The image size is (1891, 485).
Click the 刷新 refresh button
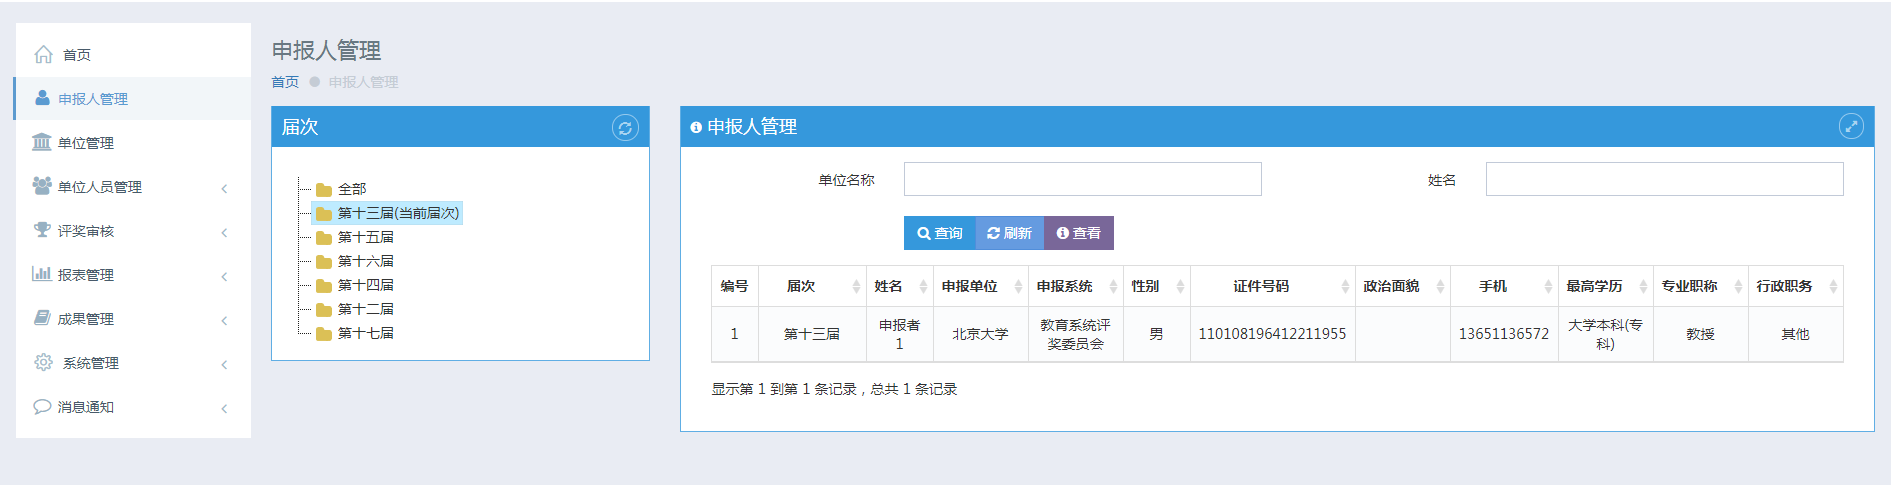[x=1009, y=233]
